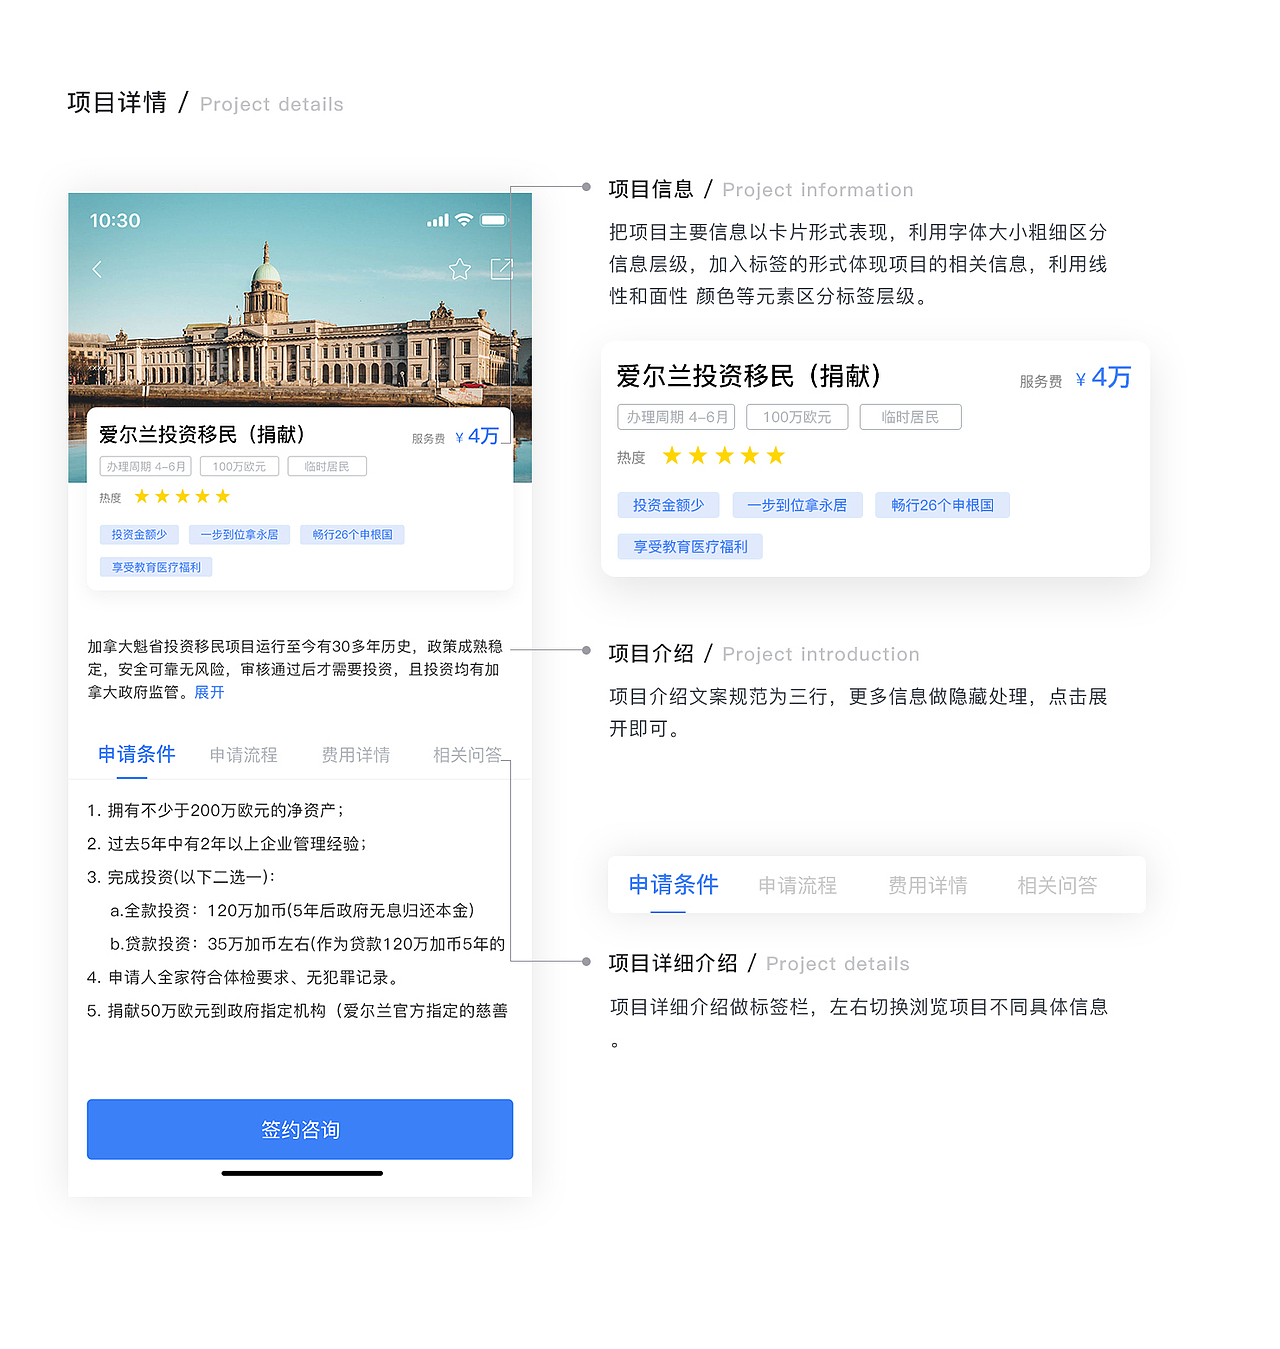The height and width of the screenshot is (1349, 1280).
Task: Select 费用详情 tab in enlarged tab bar
Action: pyautogui.click(x=927, y=886)
